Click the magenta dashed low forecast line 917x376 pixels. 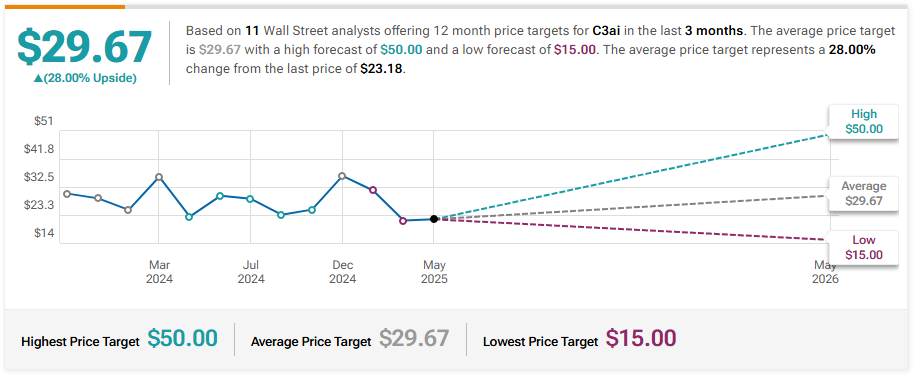[x=632, y=229]
